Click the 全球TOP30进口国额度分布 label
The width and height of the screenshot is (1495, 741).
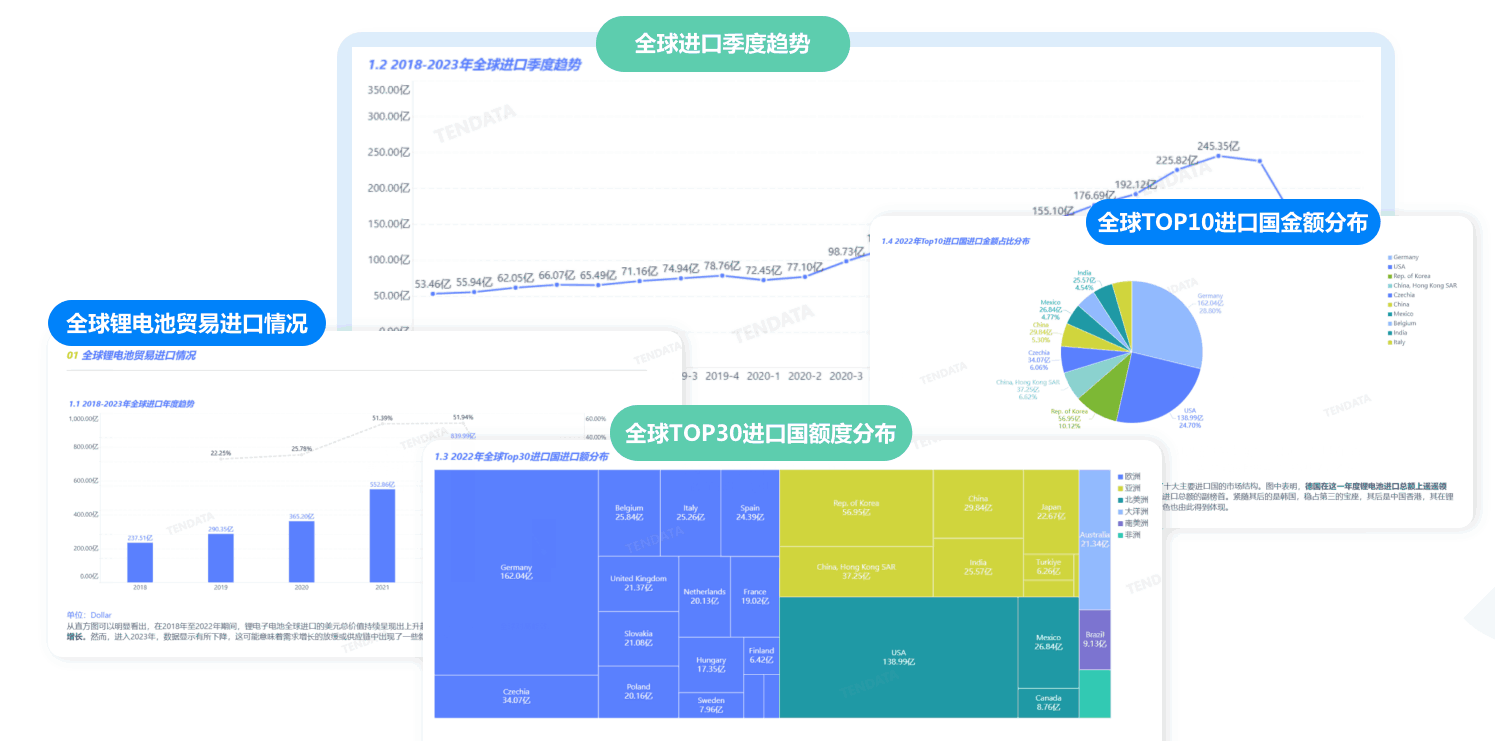[763, 433]
